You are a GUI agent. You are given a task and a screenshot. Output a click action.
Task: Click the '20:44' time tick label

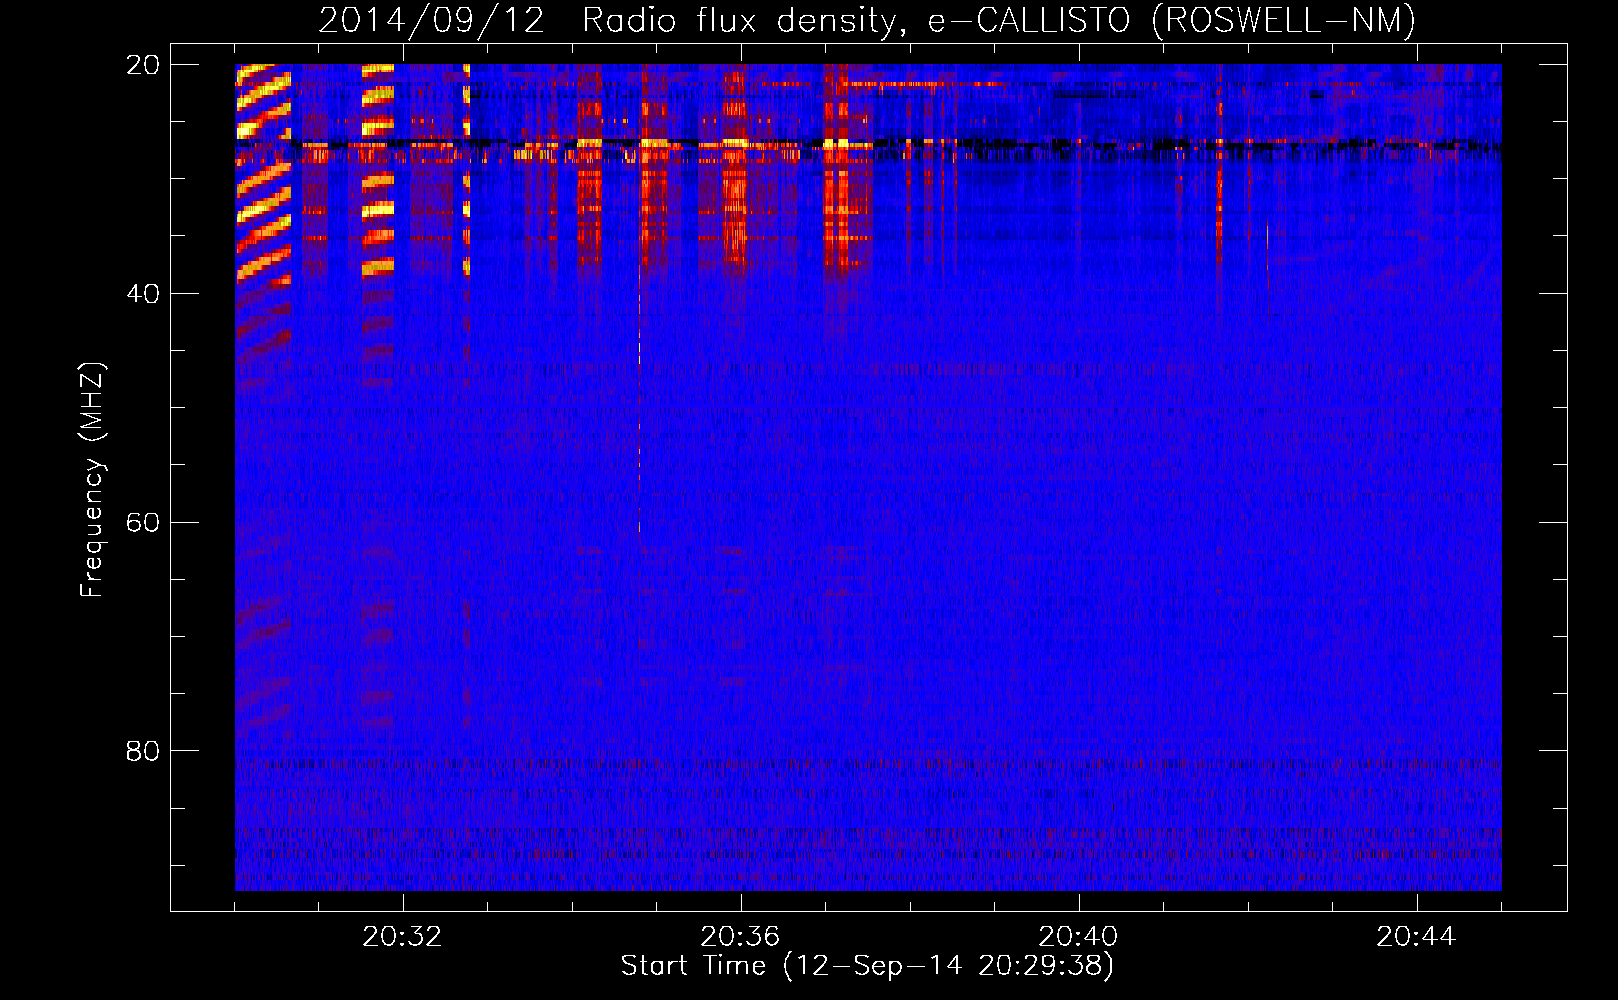[x=1416, y=937]
